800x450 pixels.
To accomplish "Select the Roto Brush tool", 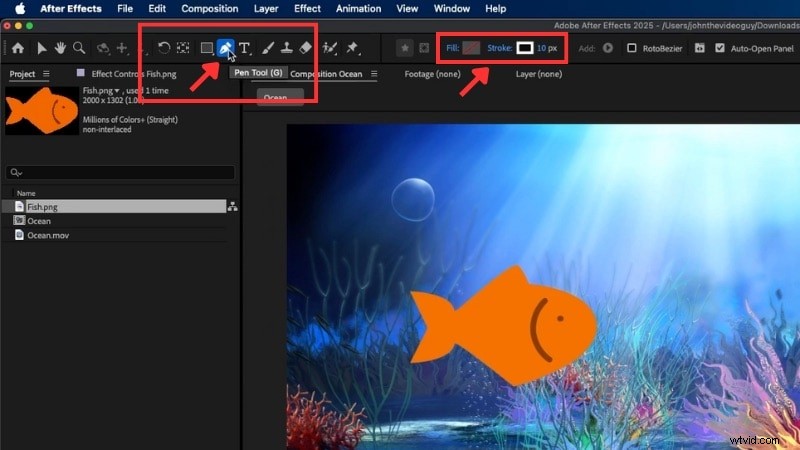I will point(330,48).
